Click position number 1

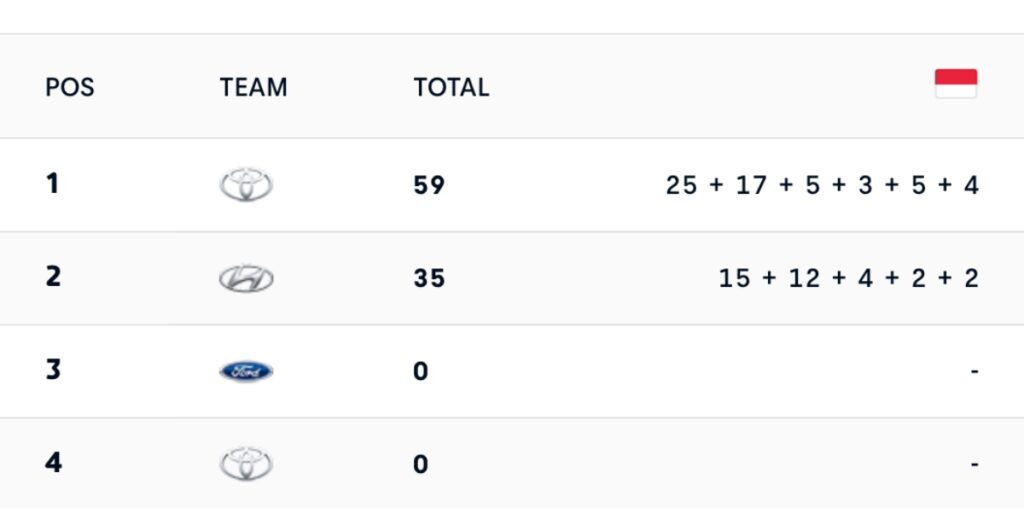point(52,185)
